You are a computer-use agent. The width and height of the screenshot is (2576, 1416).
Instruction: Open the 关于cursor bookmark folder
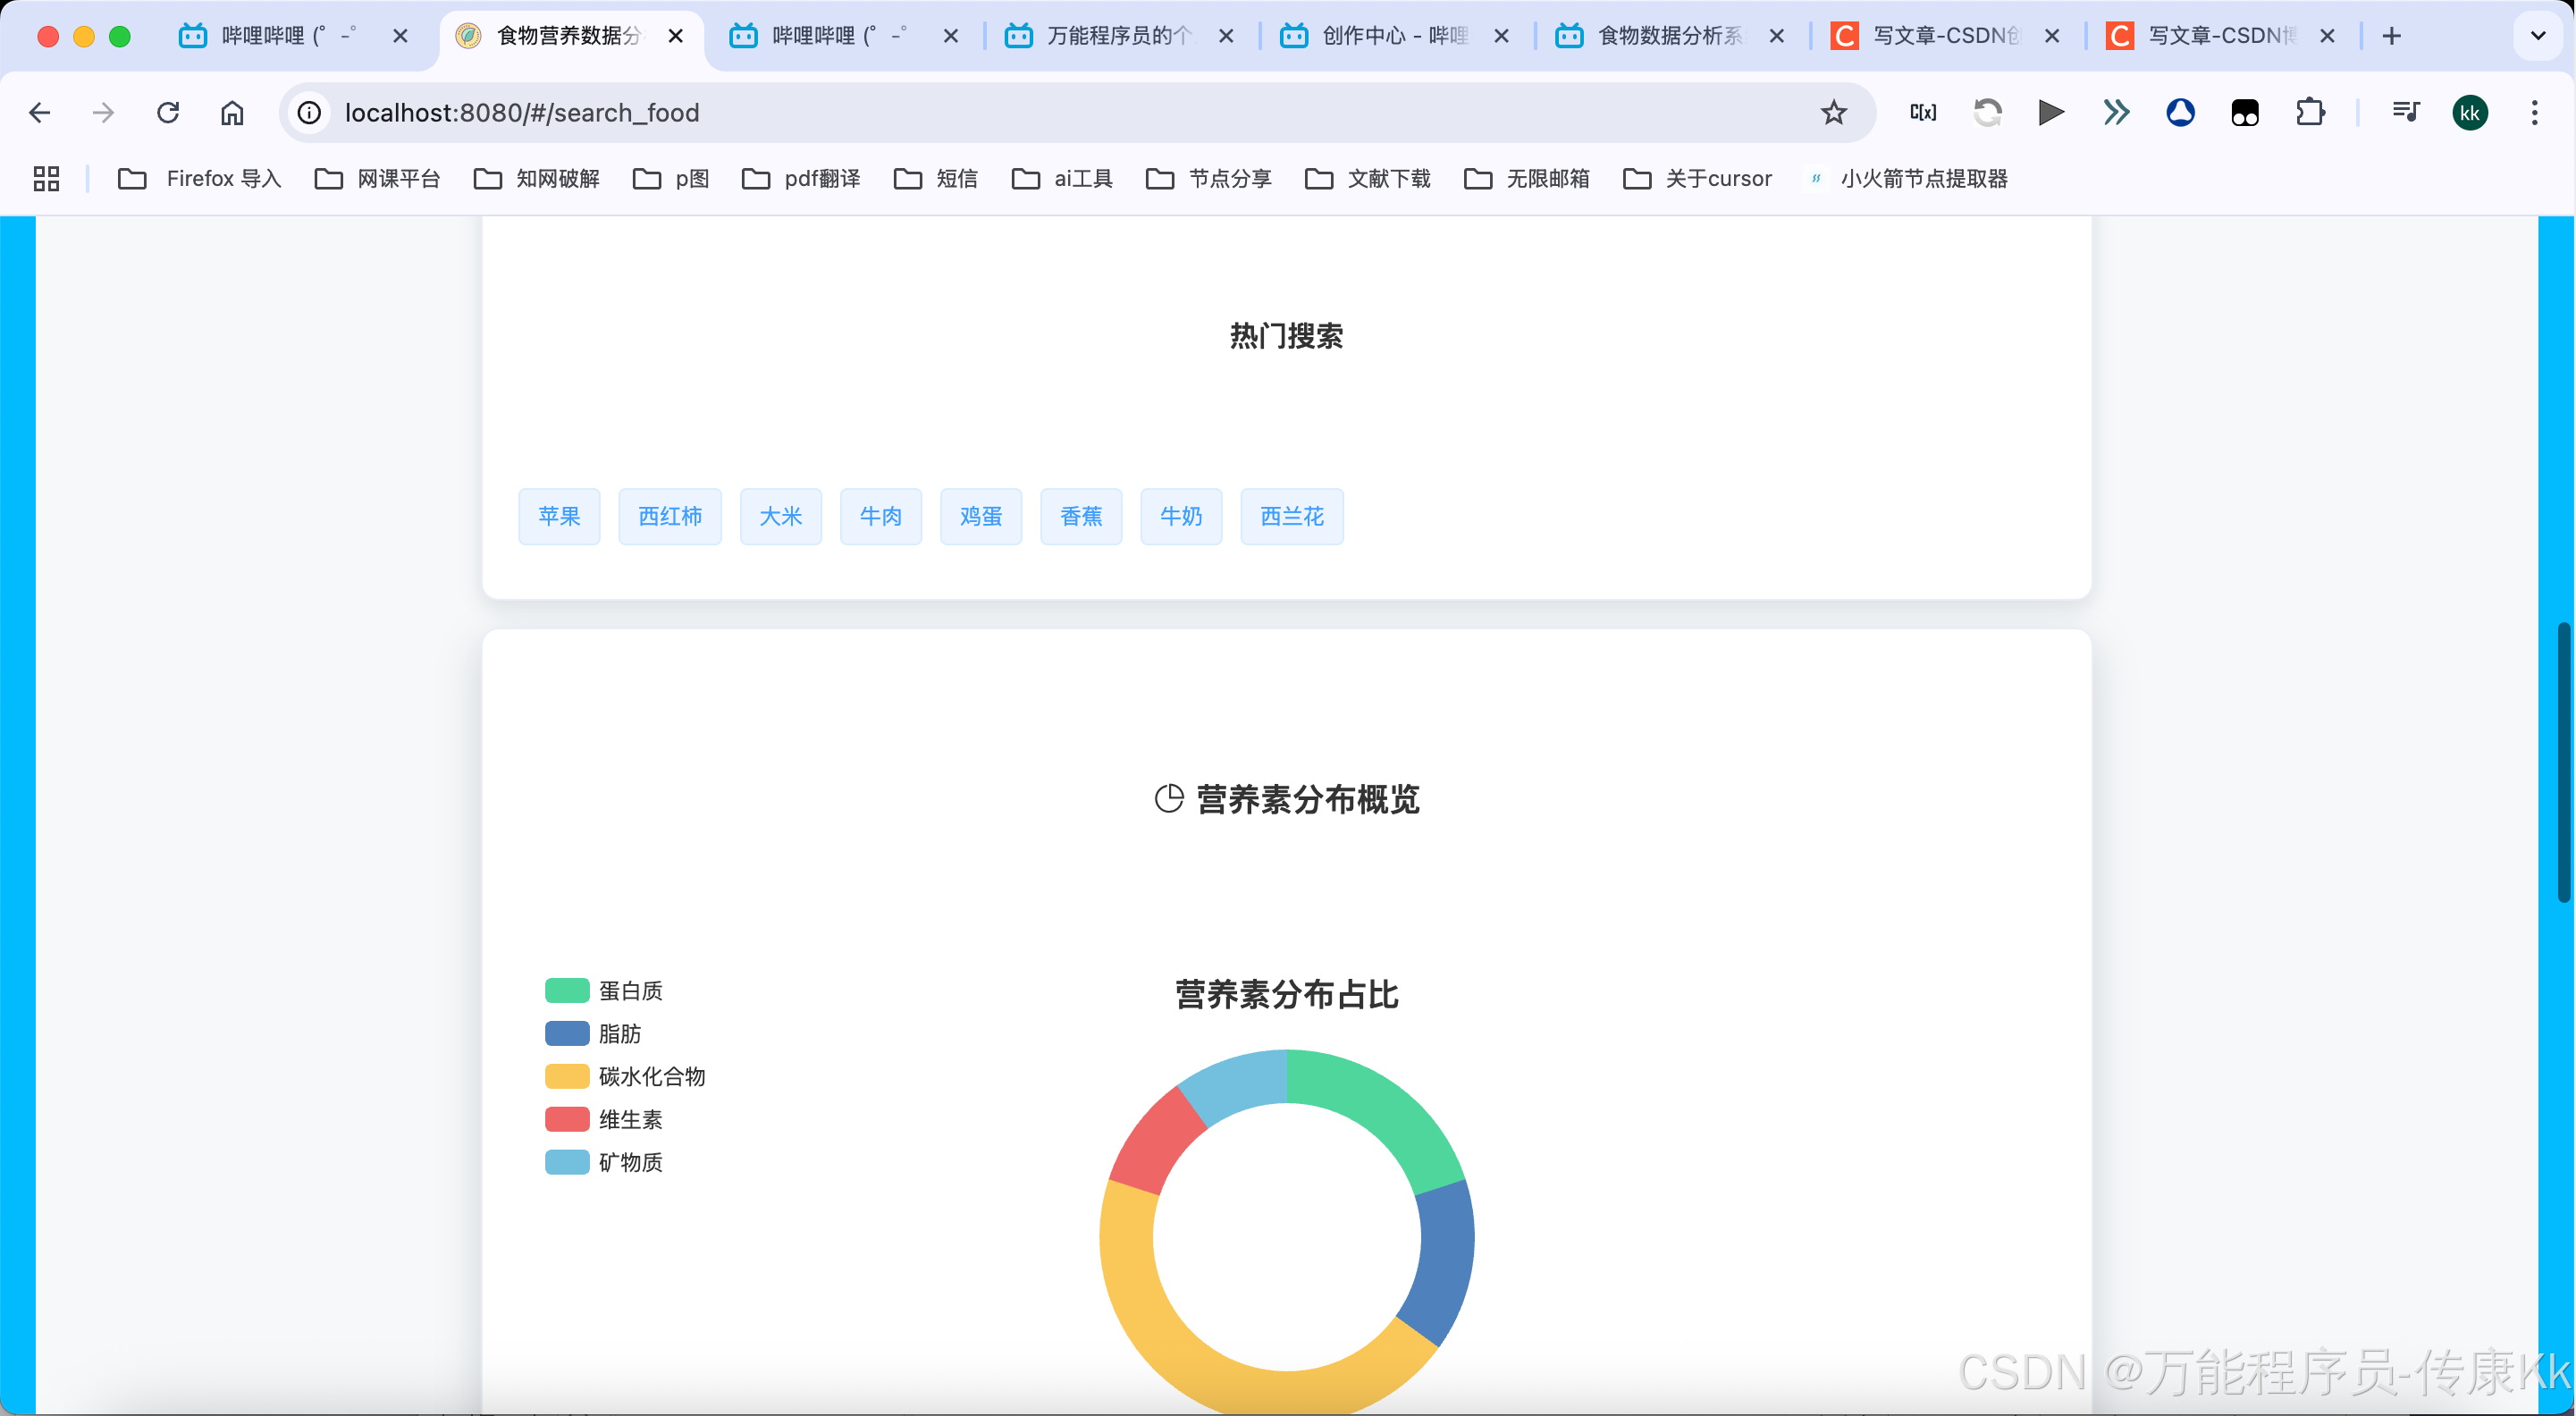click(x=1697, y=178)
